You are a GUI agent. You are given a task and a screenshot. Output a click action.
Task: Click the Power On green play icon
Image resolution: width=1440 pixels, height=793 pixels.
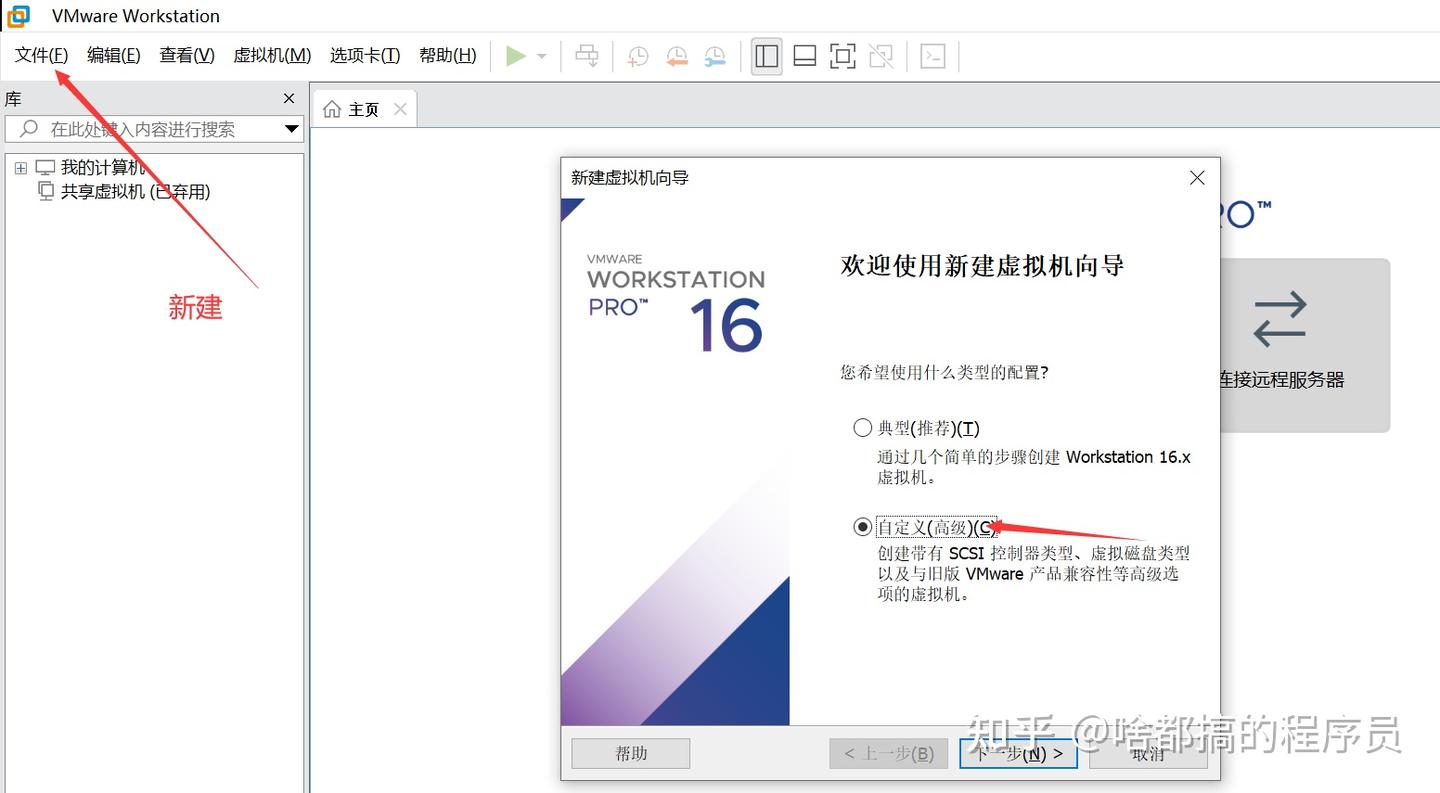pos(517,56)
